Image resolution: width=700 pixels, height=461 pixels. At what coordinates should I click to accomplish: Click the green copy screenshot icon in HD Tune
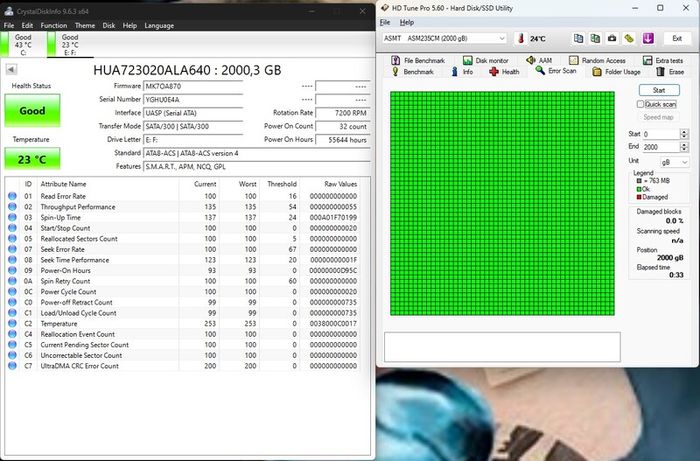[595, 38]
